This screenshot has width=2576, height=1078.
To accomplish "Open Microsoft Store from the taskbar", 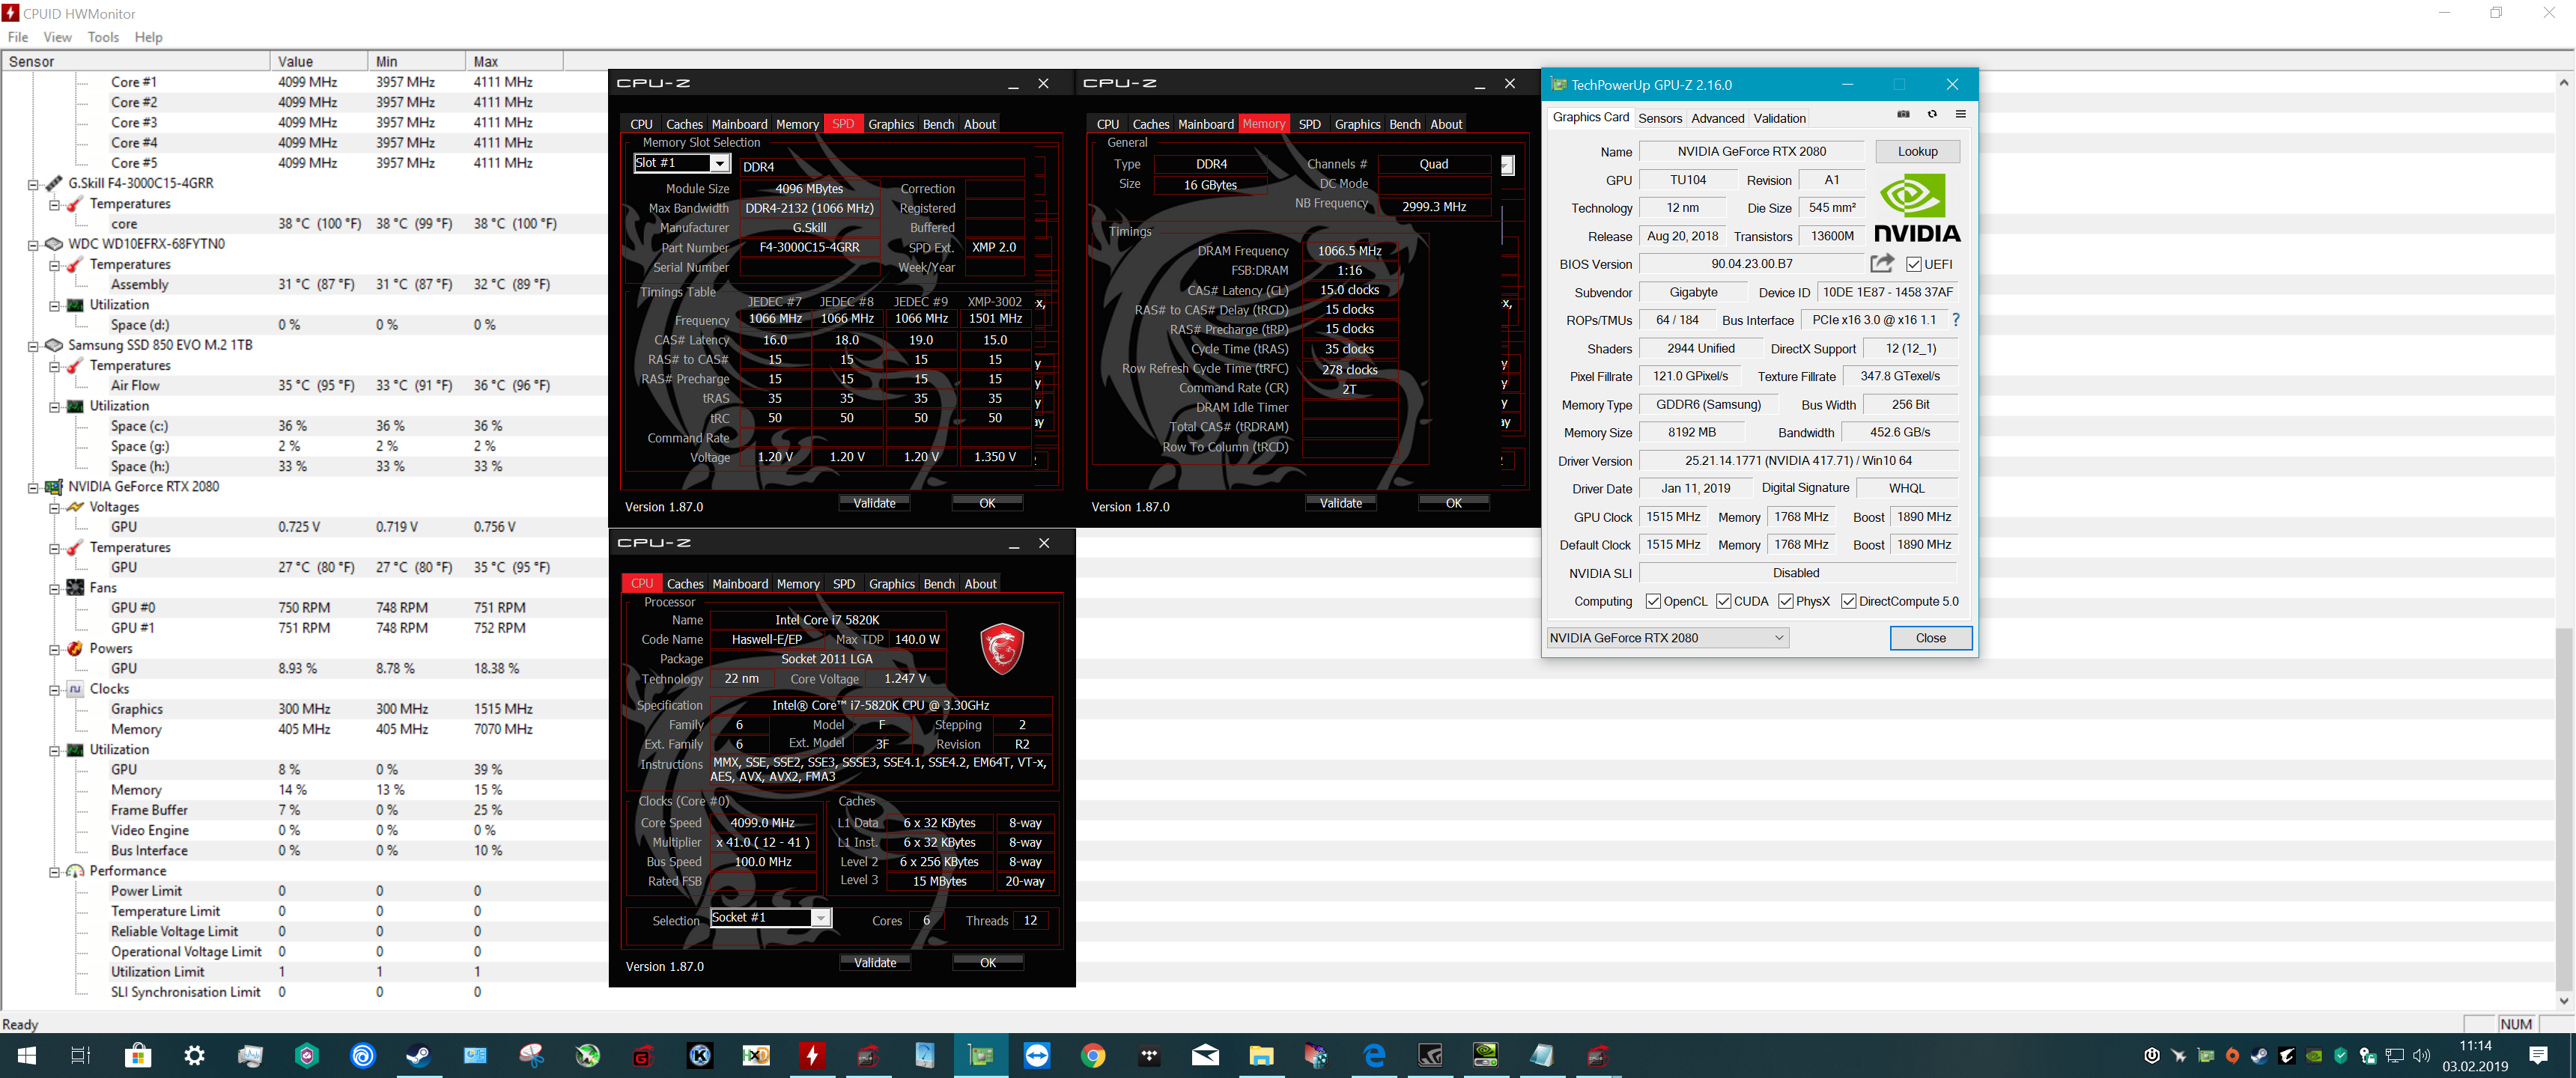I will coord(138,1056).
